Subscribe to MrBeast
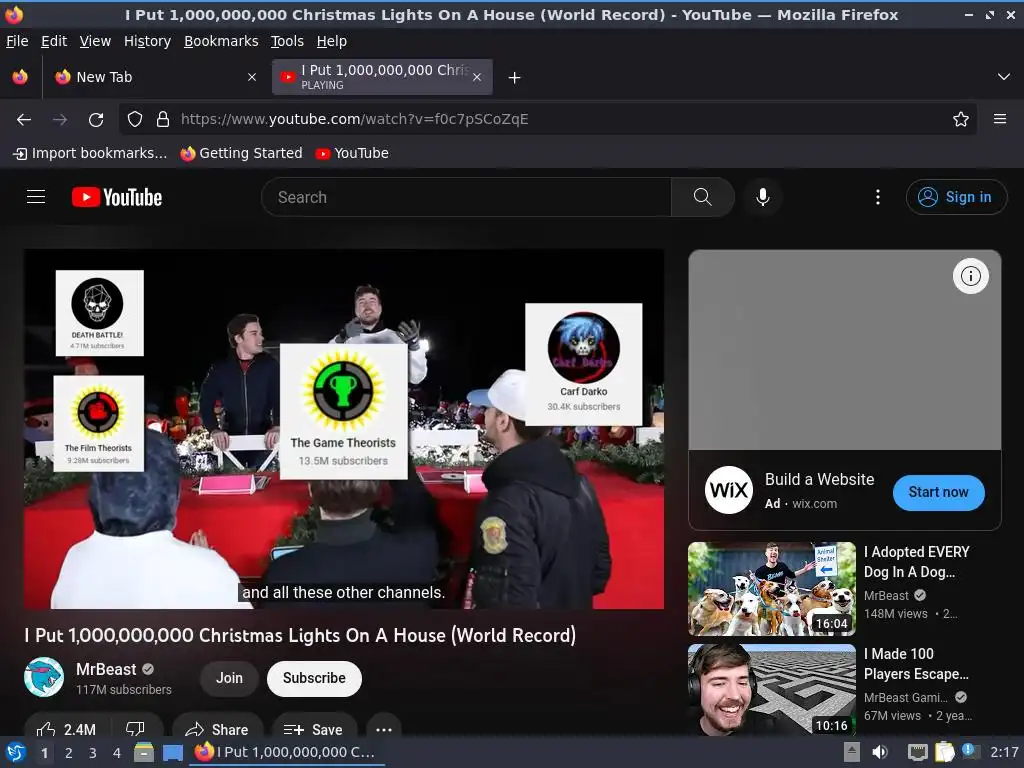Image resolution: width=1024 pixels, height=768 pixels. click(x=314, y=679)
